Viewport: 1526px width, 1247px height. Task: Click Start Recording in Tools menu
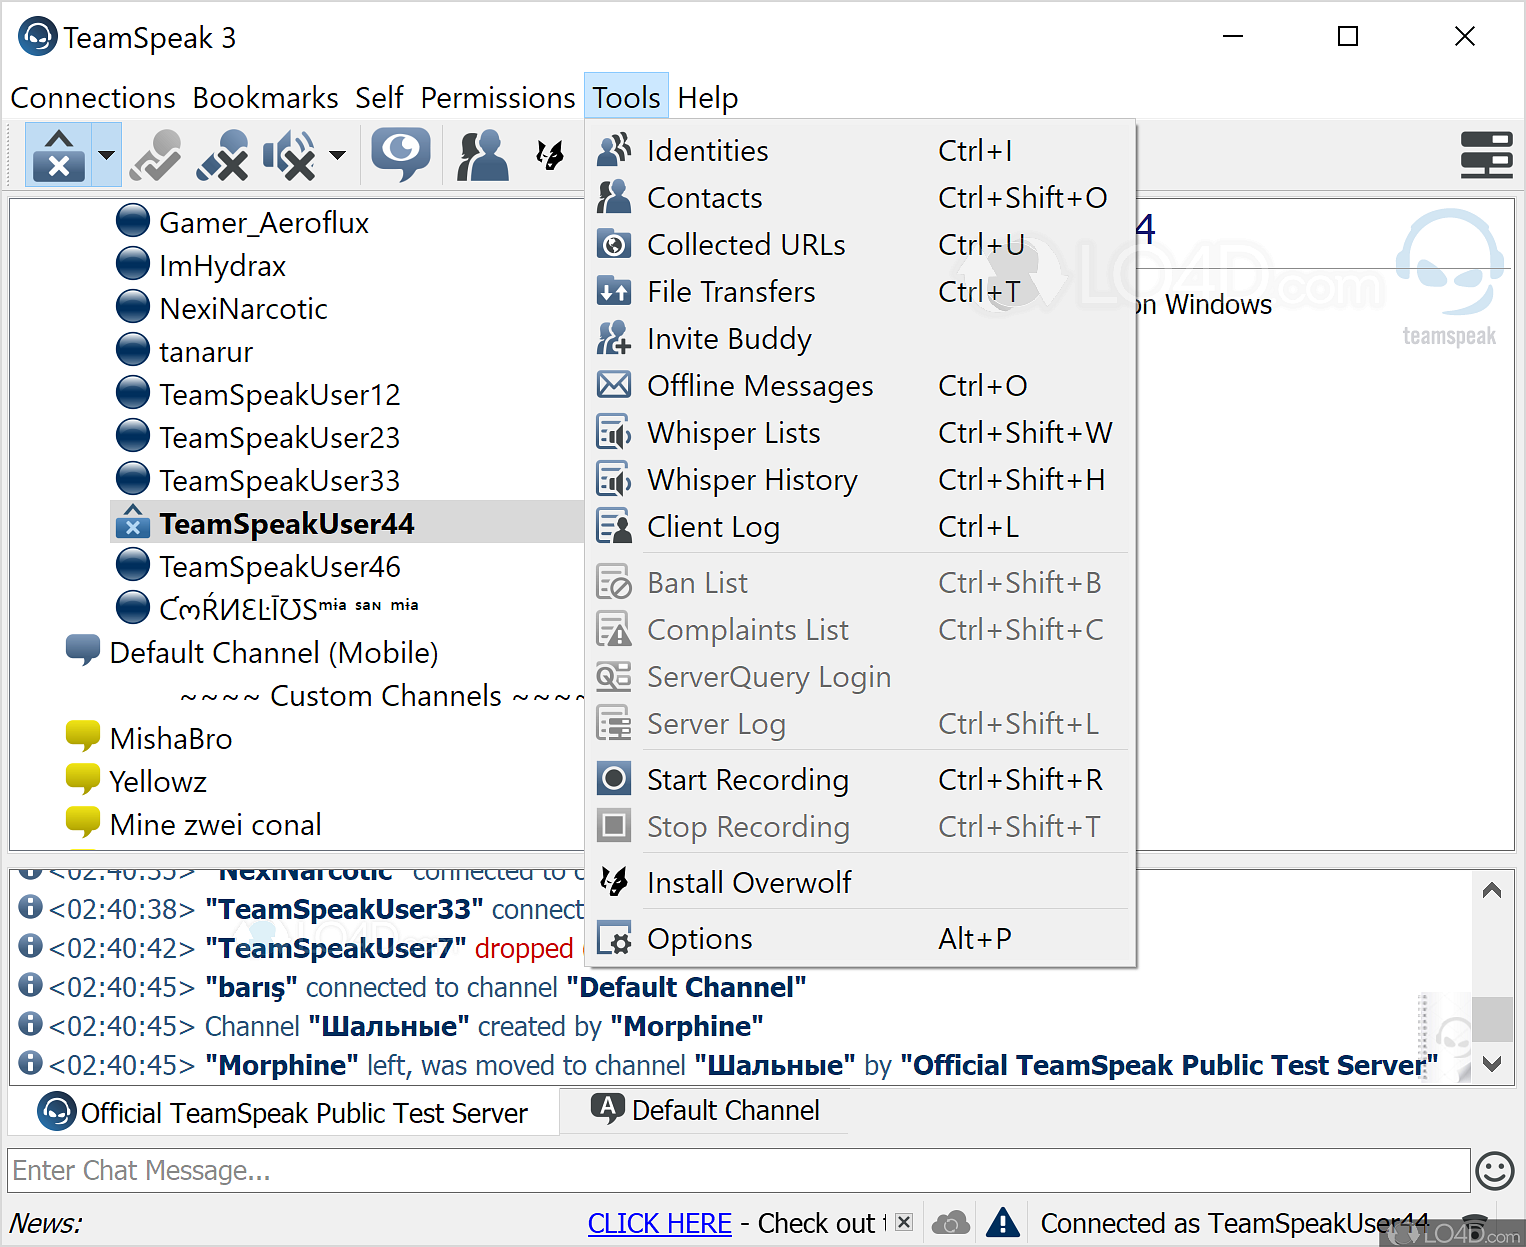click(861, 780)
